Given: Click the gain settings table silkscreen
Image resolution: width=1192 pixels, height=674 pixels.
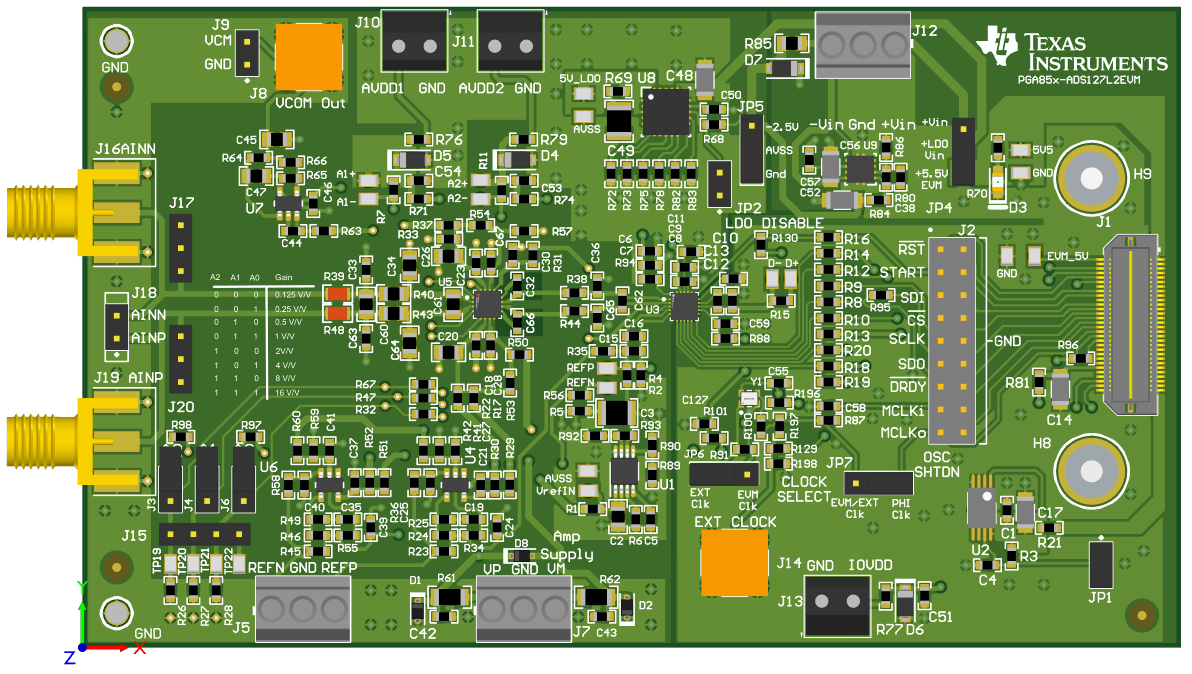Looking at the screenshot, I should pos(252,335).
